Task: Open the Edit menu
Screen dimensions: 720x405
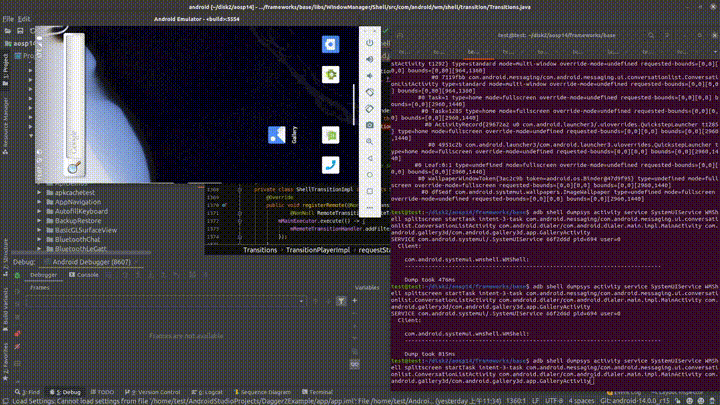Action: (x=24, y=19)
